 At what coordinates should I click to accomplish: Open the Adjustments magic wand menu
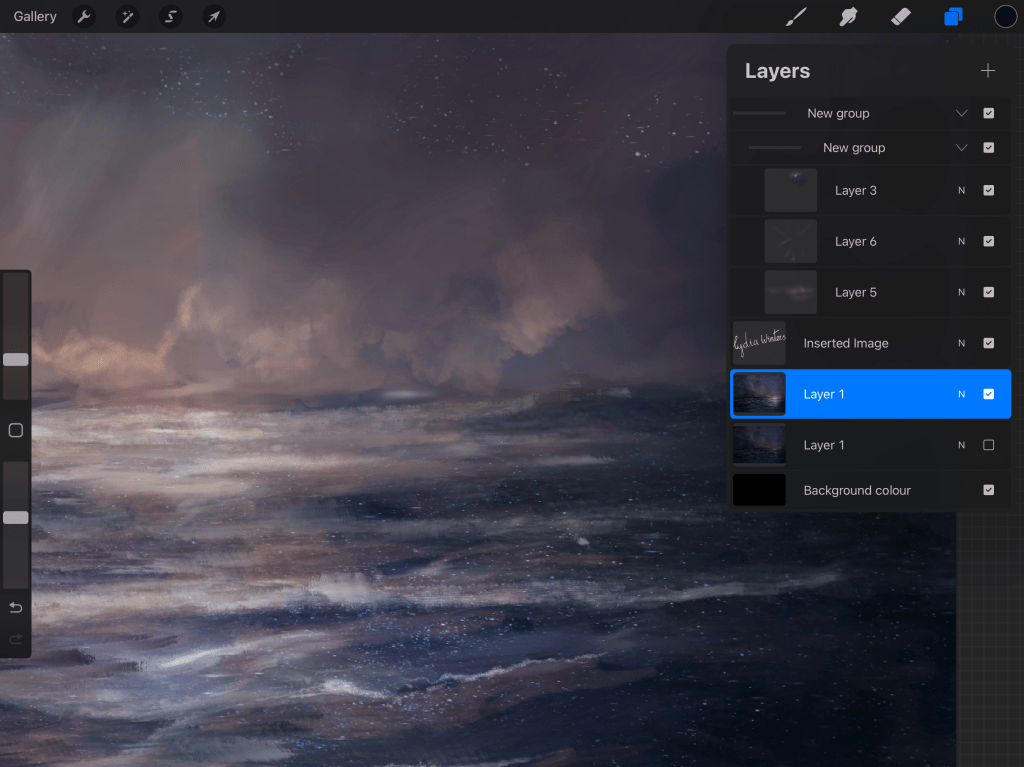[127, 17]
